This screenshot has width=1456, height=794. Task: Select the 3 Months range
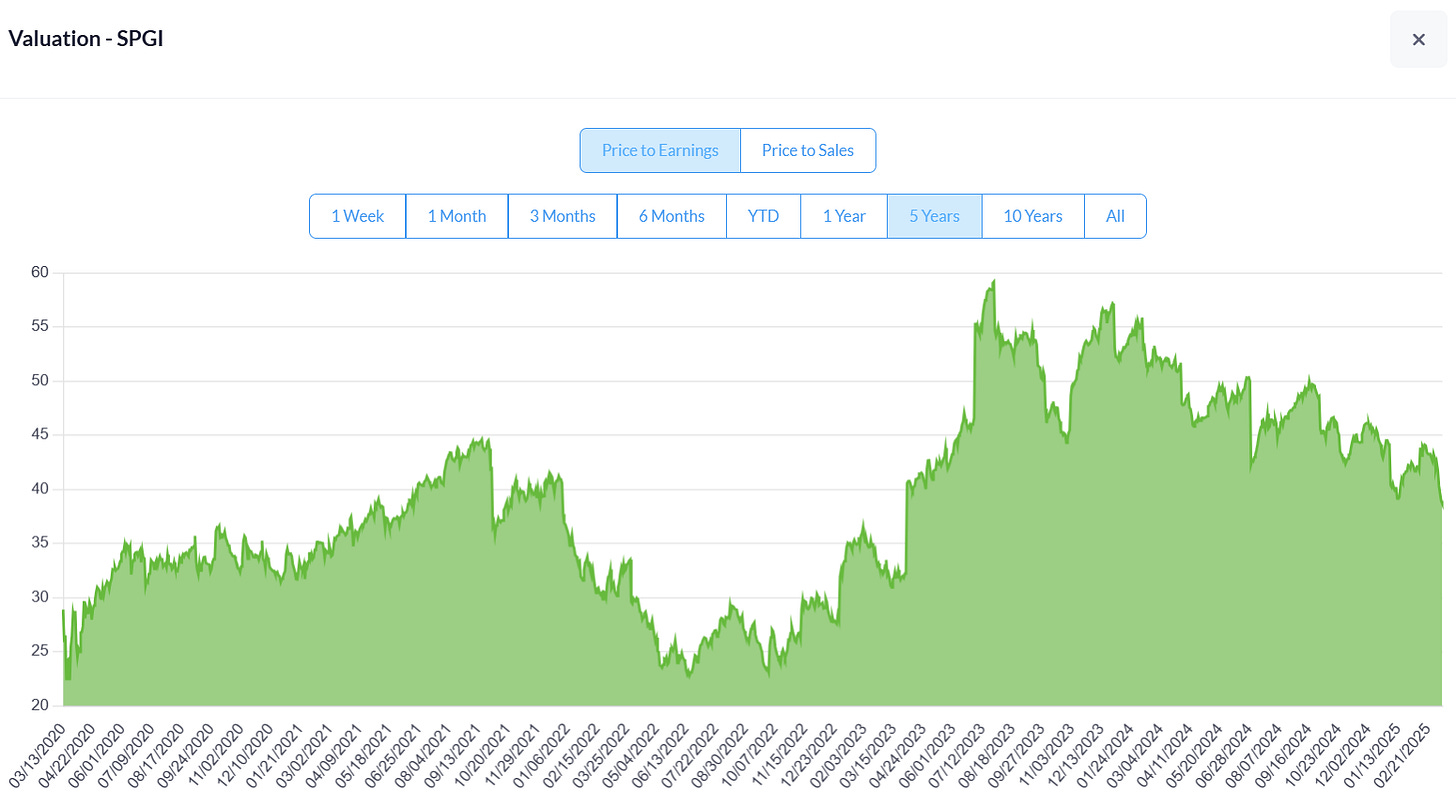(562, 216)
